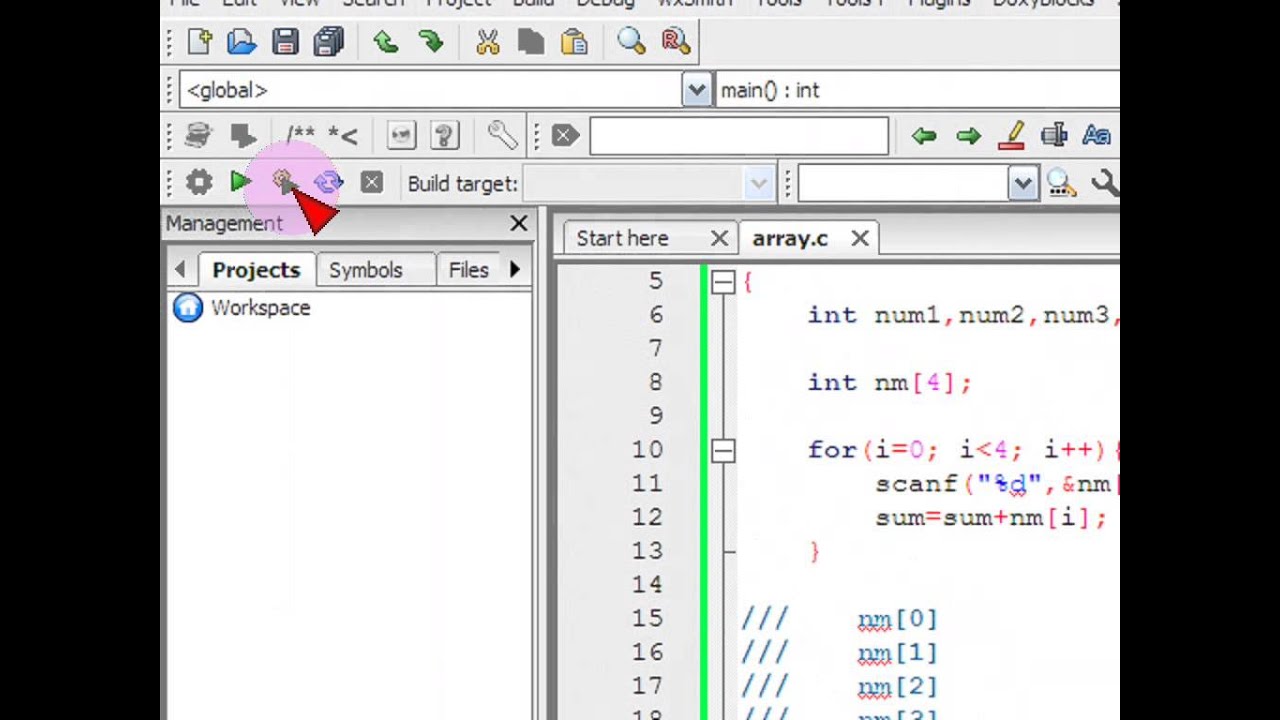Viewport: 1280px width, 720px height.
Task: Click code line 'sum=sum+nm[i];'
Action: 991,517
